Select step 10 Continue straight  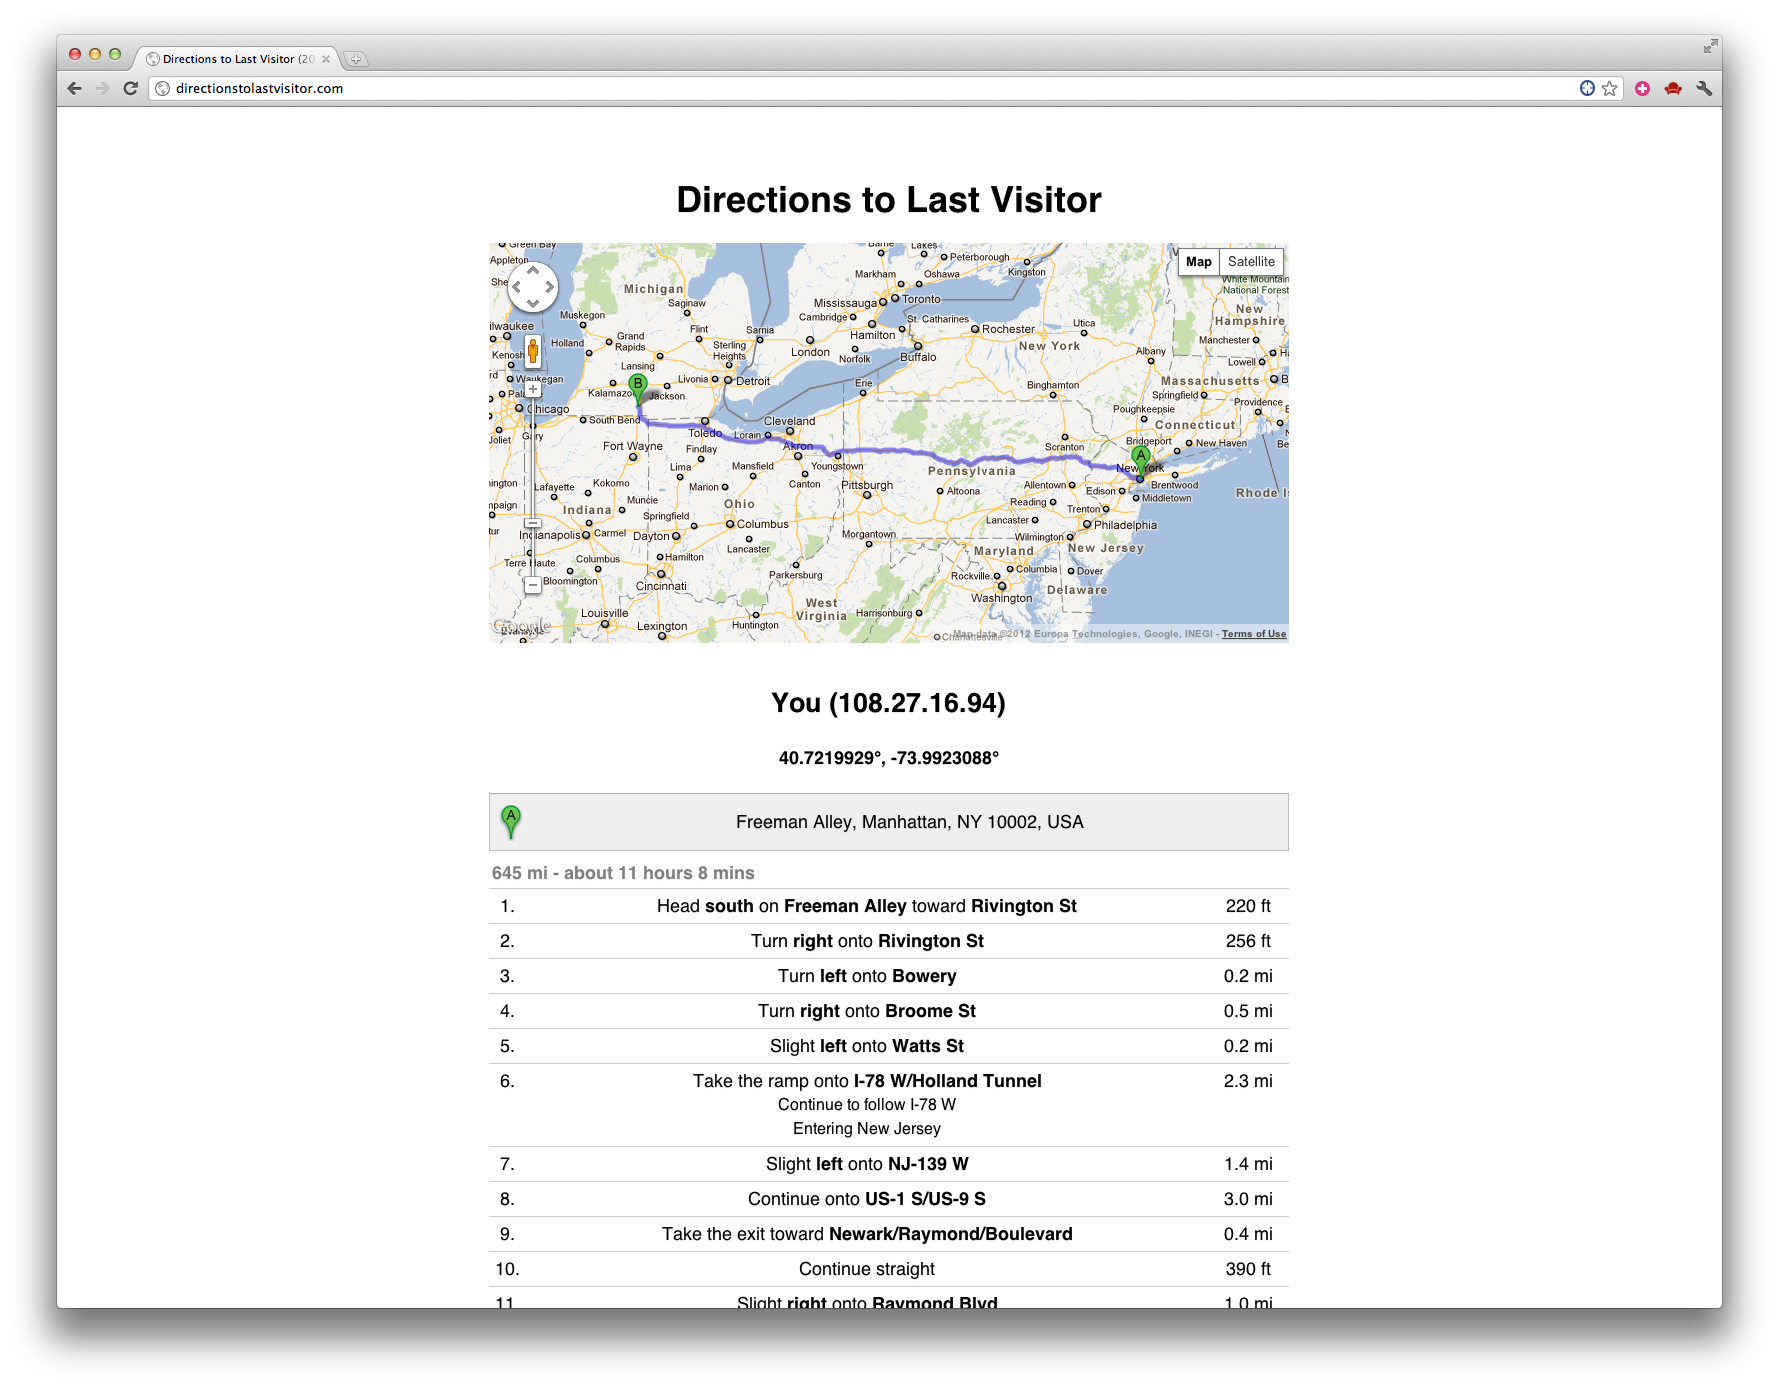pyautogui.click(x=888, y=1269)
